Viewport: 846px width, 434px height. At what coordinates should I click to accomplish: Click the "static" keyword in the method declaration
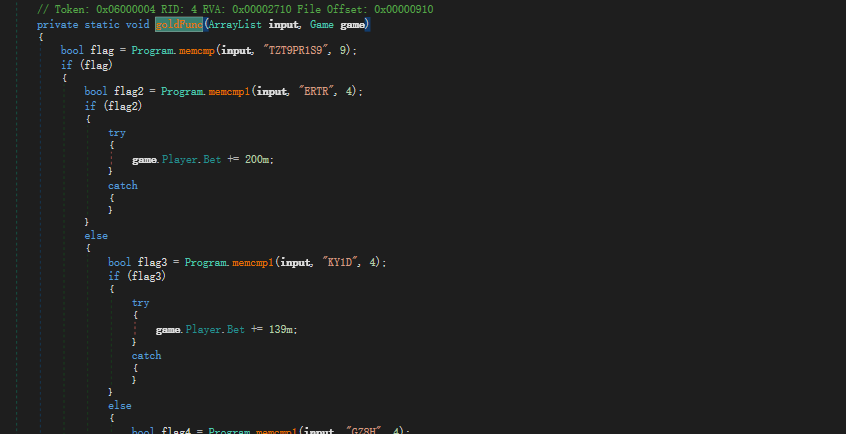pyautogui.click(x=102, y=24)
